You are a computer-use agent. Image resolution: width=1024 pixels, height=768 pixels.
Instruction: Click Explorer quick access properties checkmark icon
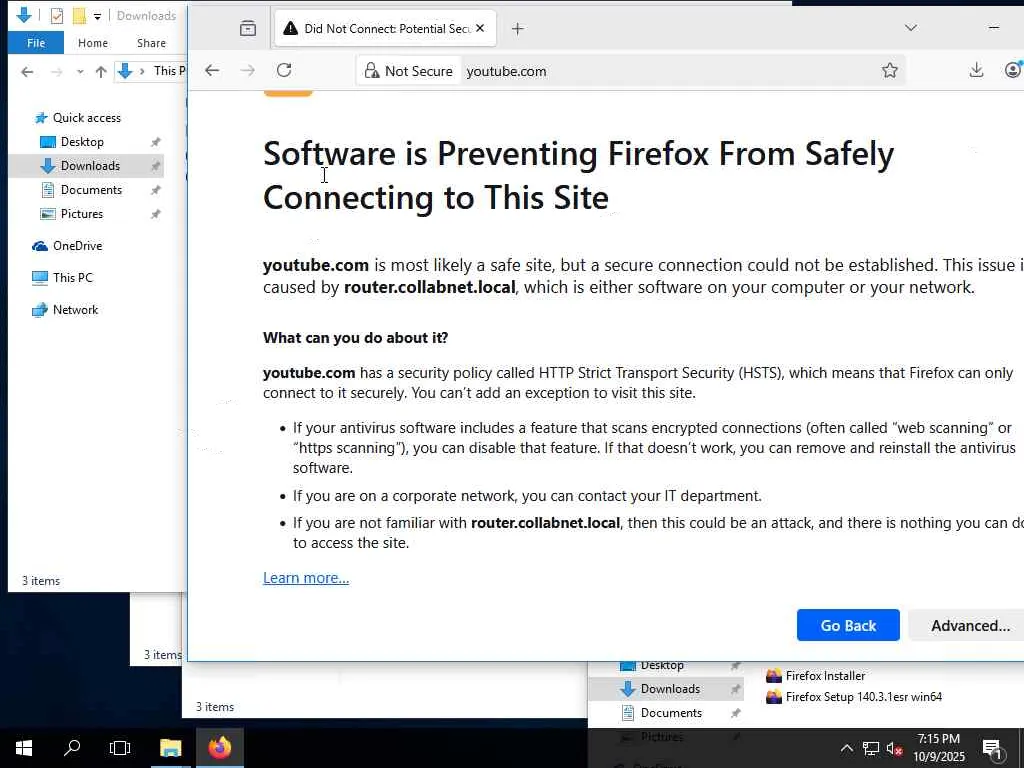point(57,16)
